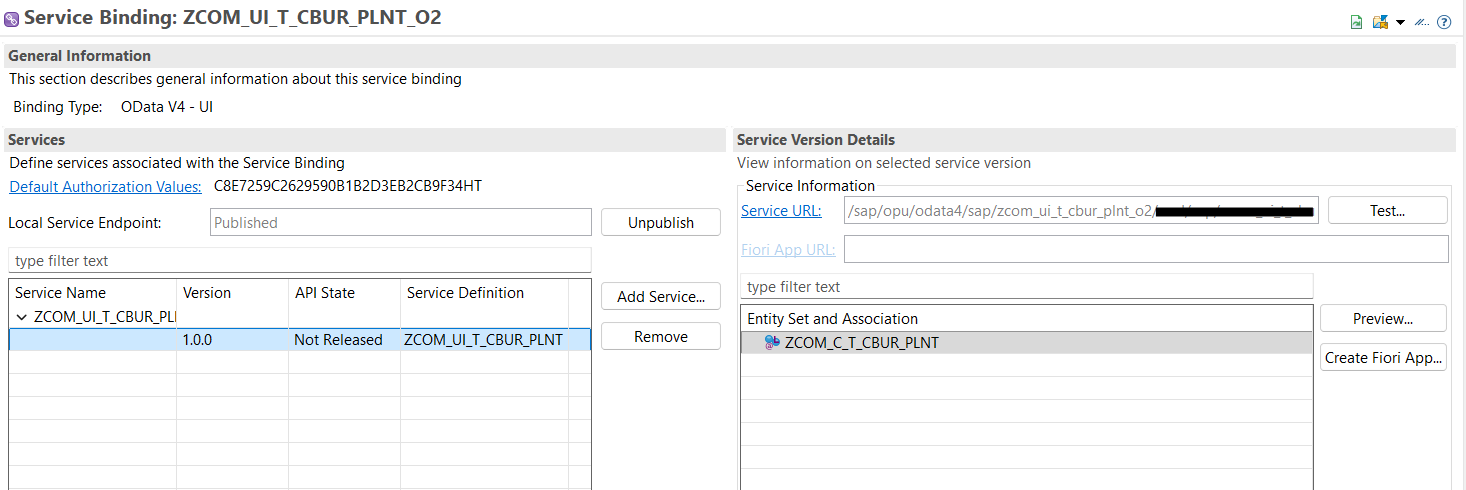Open the black dropdown arrow in top toolbar
The height and width of the screenshot is (490, 1466).
click(1400, 22)
